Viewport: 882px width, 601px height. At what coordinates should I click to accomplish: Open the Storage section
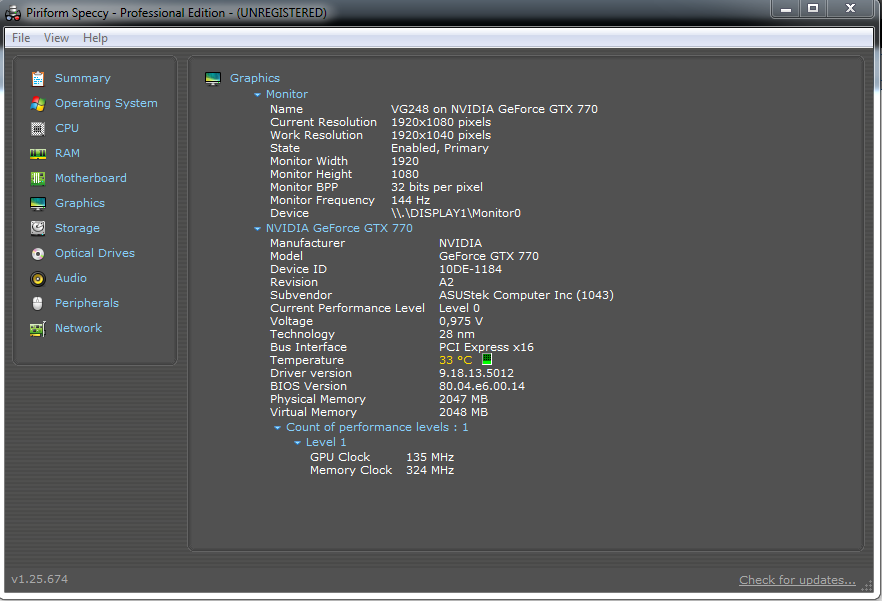77,228
